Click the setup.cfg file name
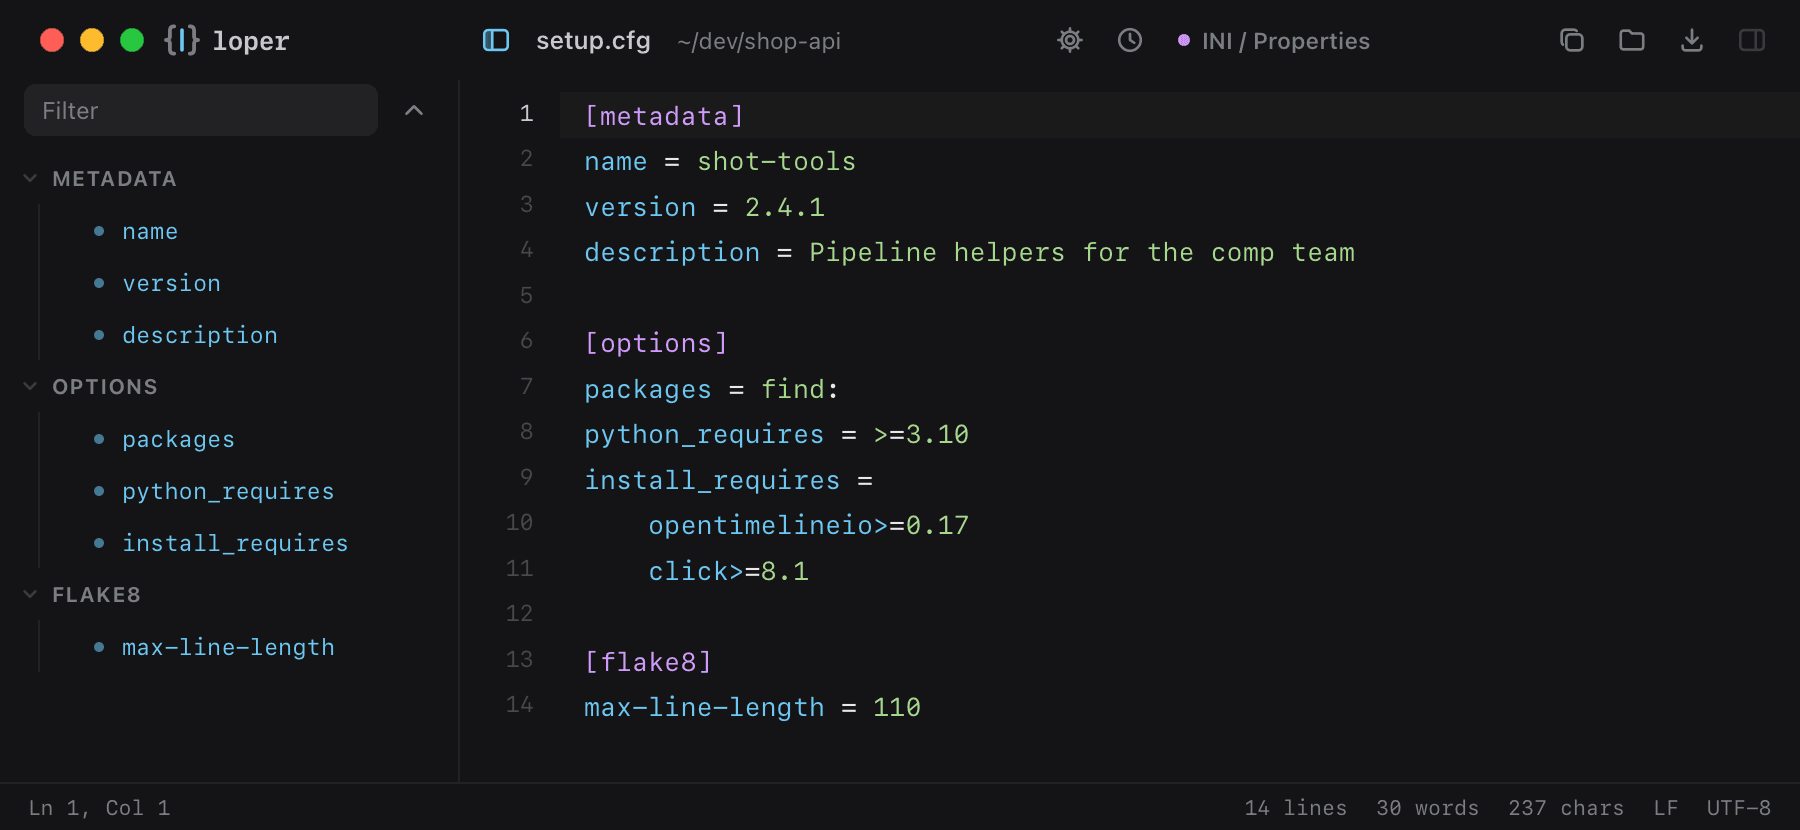The image size is (1800, 830). pyautogui.click(x=593, y=41)
